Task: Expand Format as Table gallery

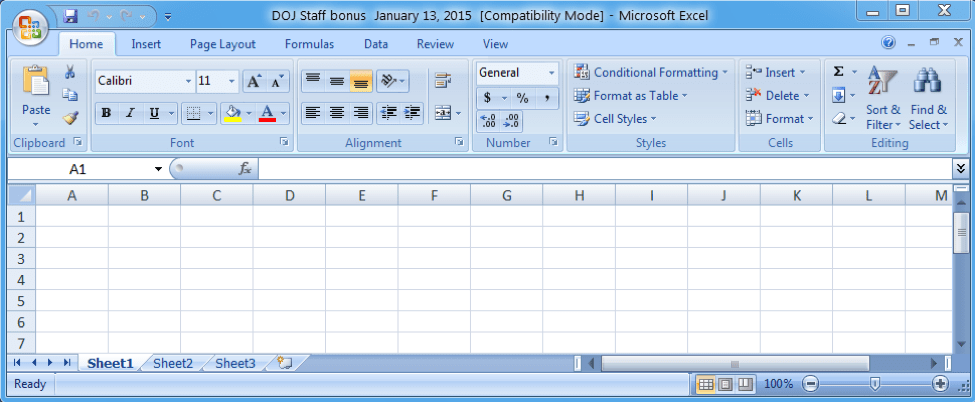Action: point(631,95)
